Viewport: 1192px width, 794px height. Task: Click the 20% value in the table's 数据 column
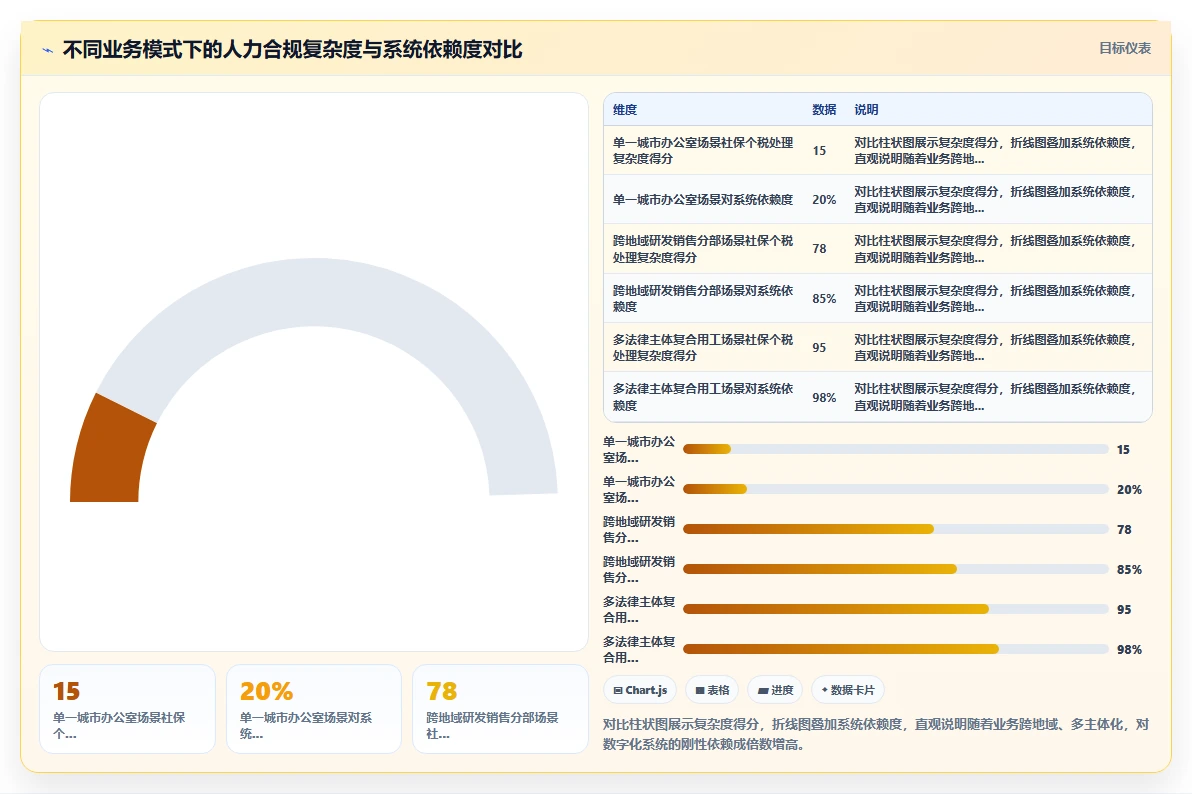tap(824, 199)
